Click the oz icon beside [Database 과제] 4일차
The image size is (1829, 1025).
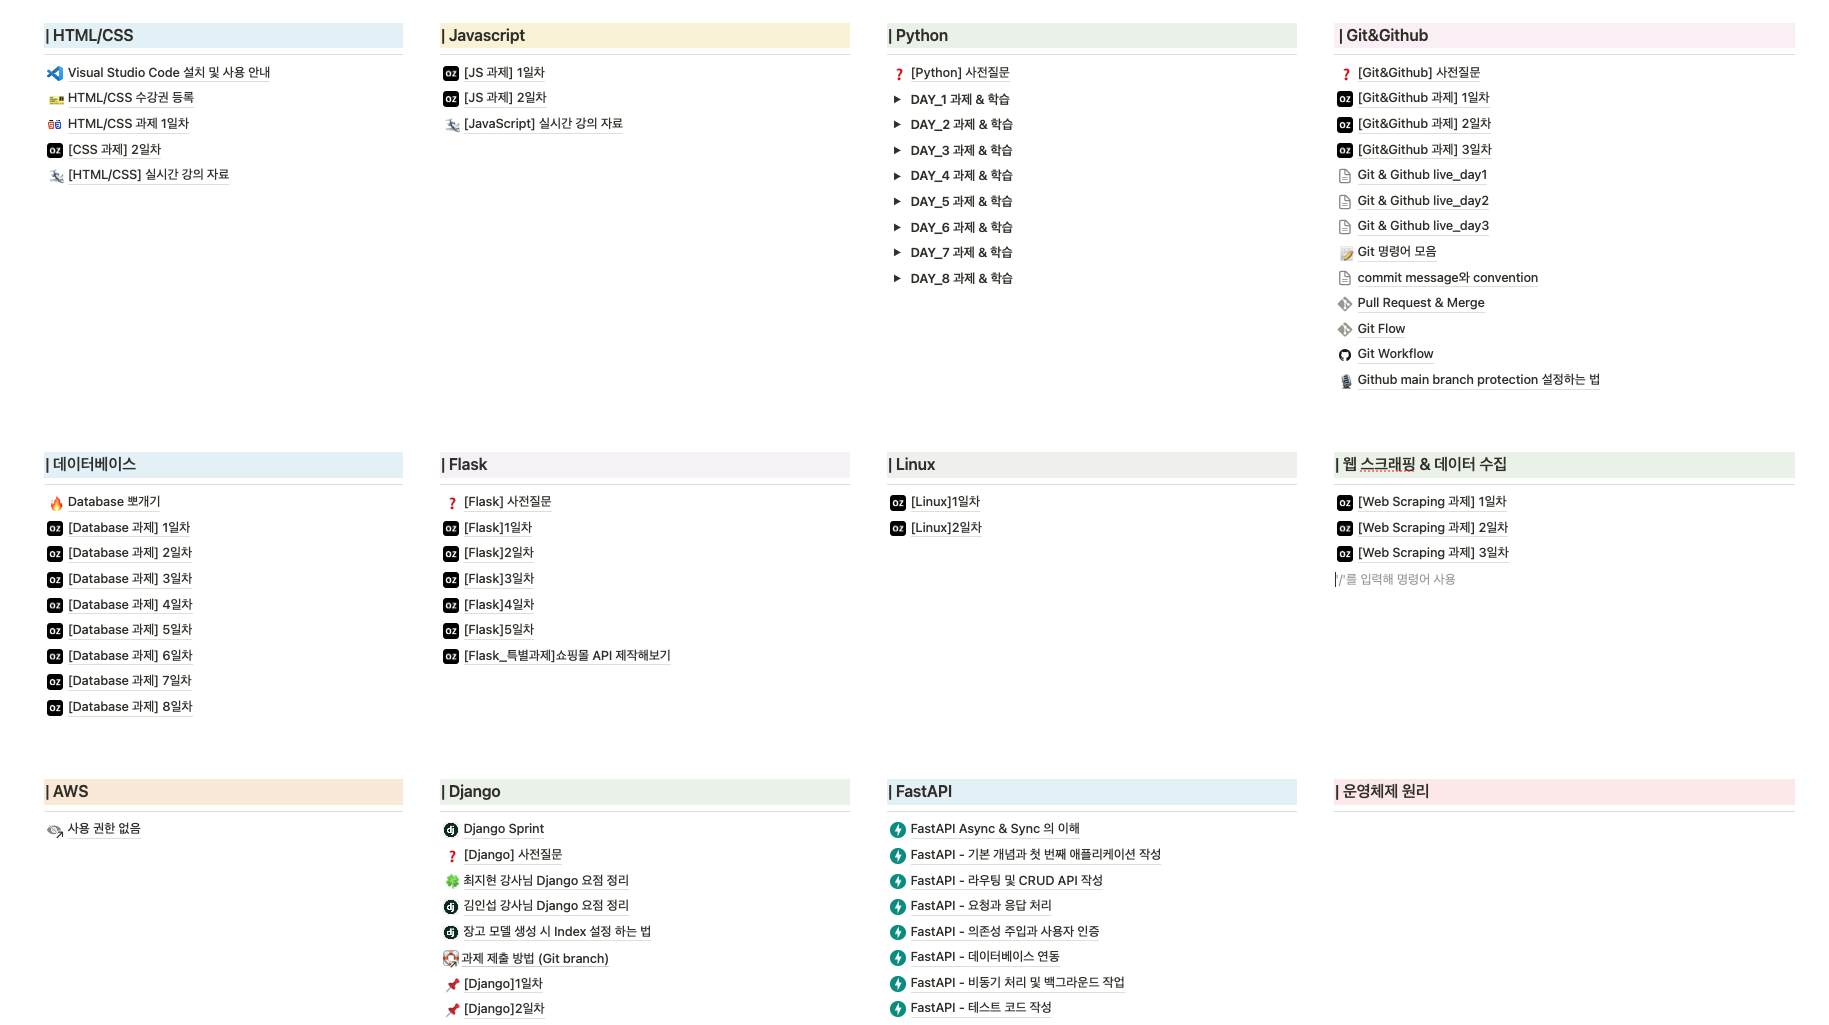coord(55,605)
